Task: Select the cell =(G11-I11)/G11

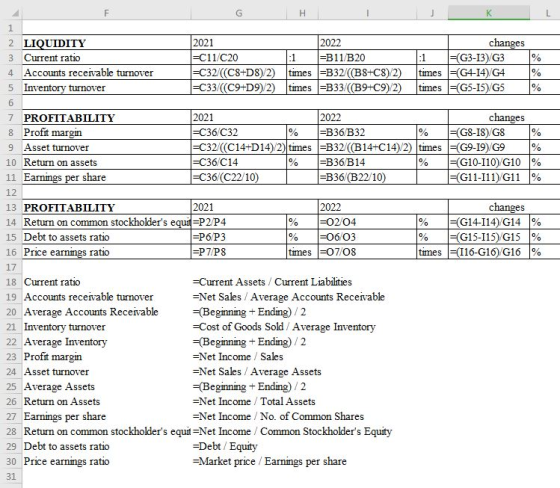Action: (489, 177)
